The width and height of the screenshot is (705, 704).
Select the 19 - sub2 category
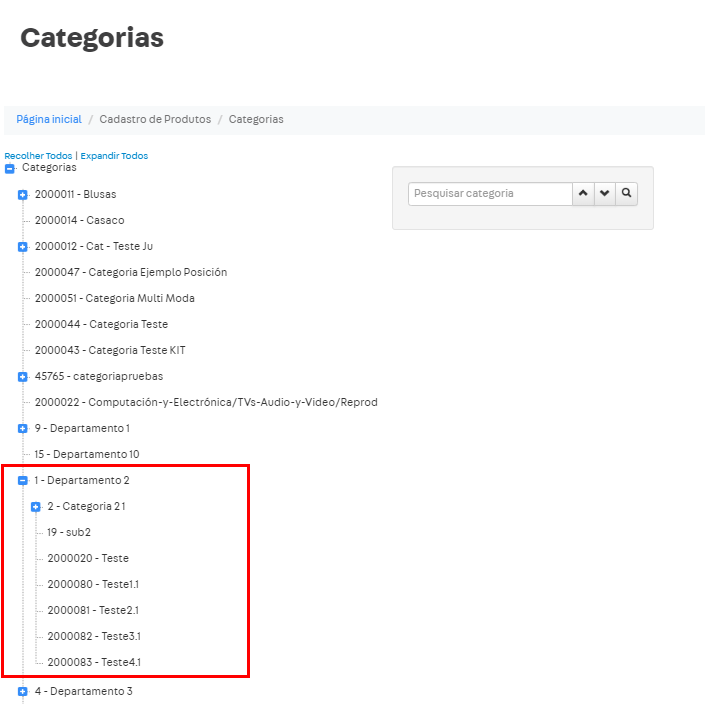[69, 532]
